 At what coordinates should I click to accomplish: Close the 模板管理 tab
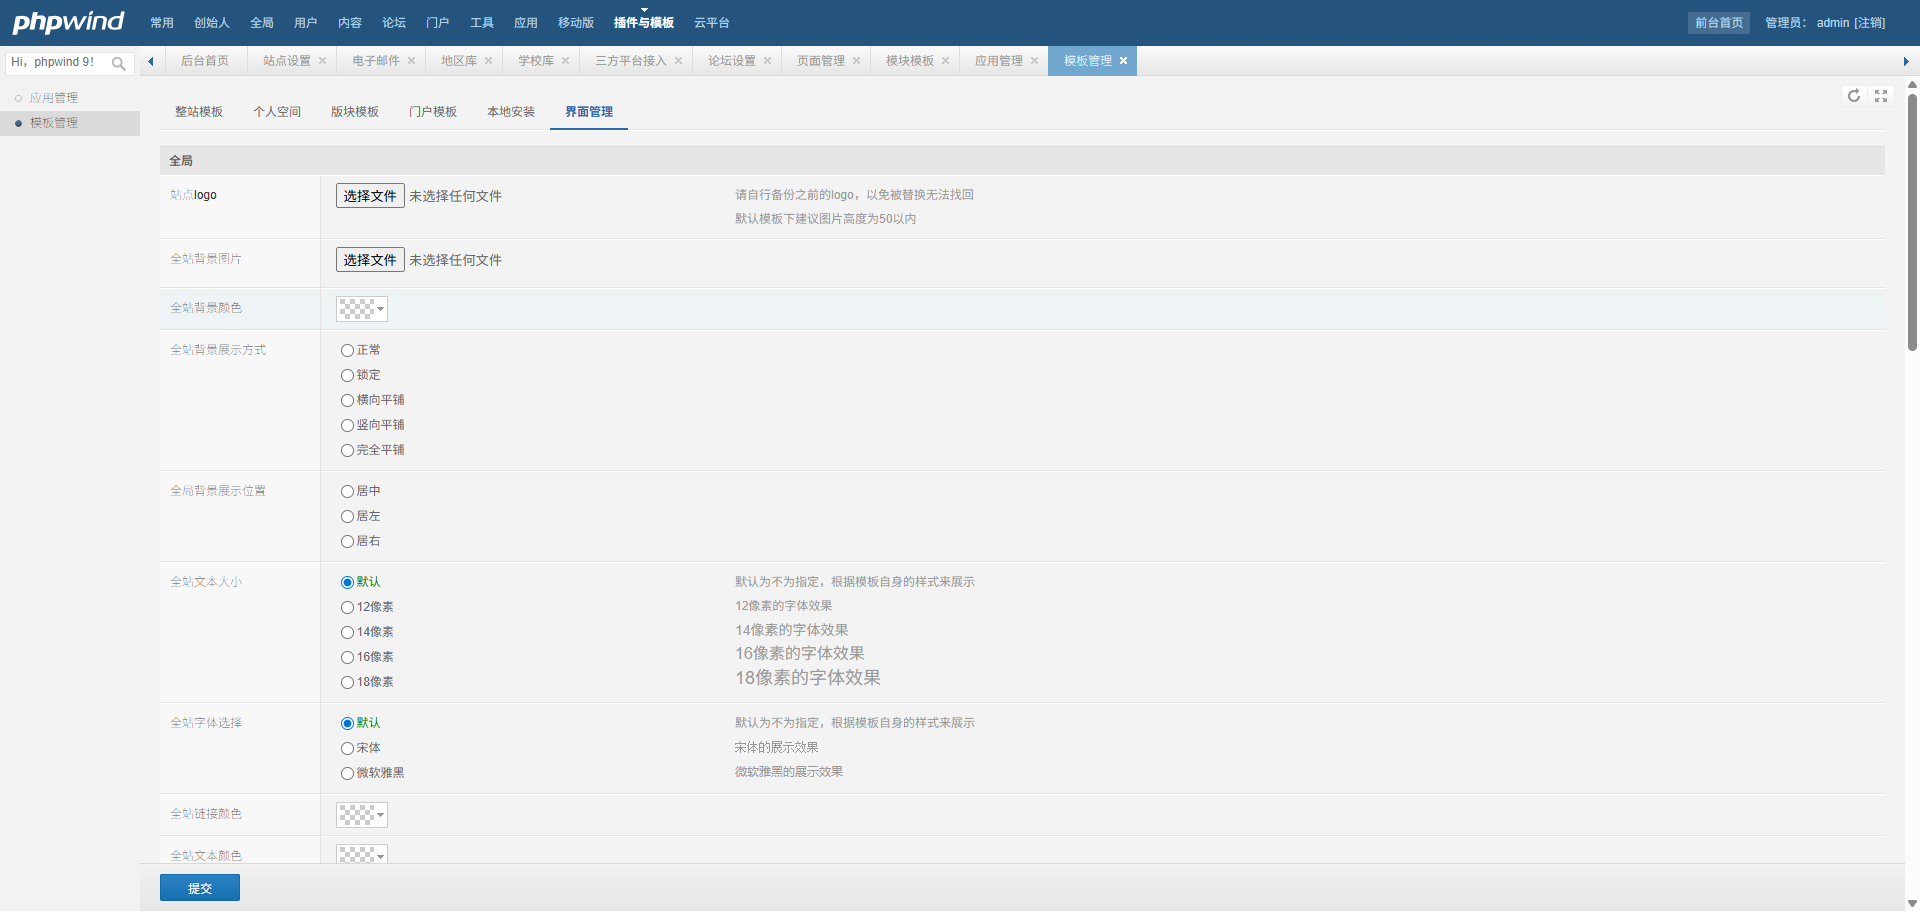tap(1123, 61)
